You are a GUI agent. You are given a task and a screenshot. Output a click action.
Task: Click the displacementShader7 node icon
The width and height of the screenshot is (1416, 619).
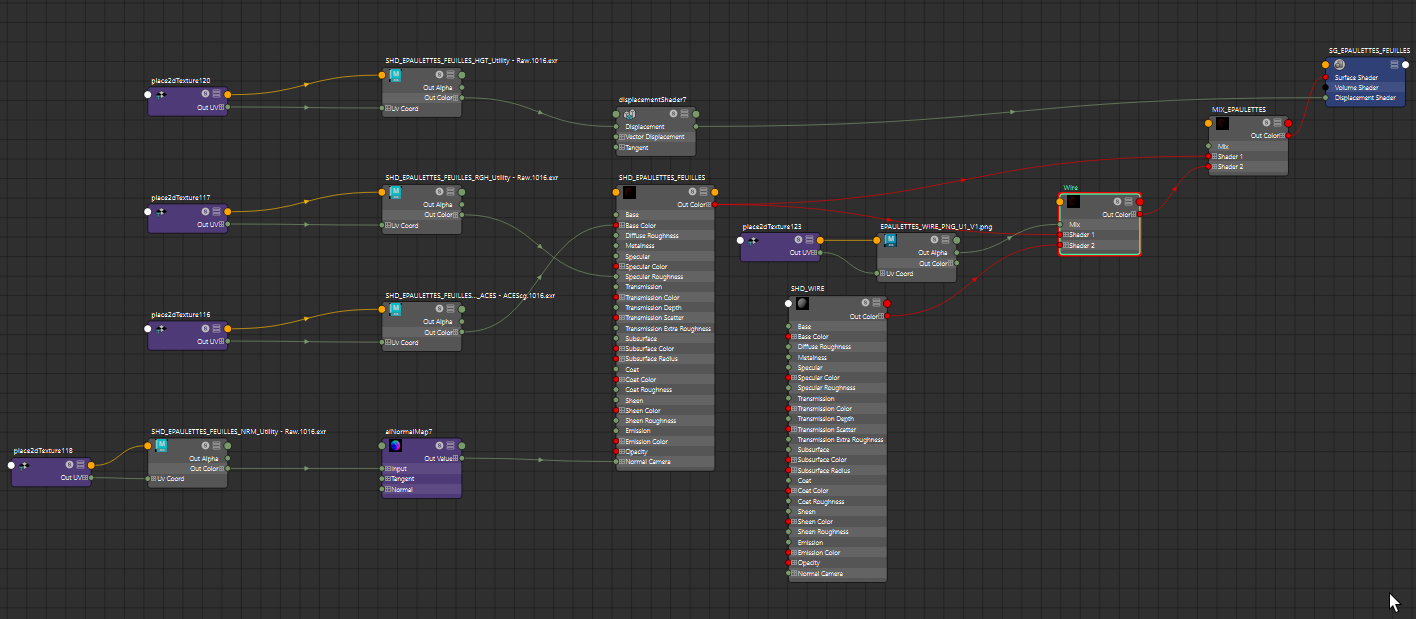(x=629, y=115)
